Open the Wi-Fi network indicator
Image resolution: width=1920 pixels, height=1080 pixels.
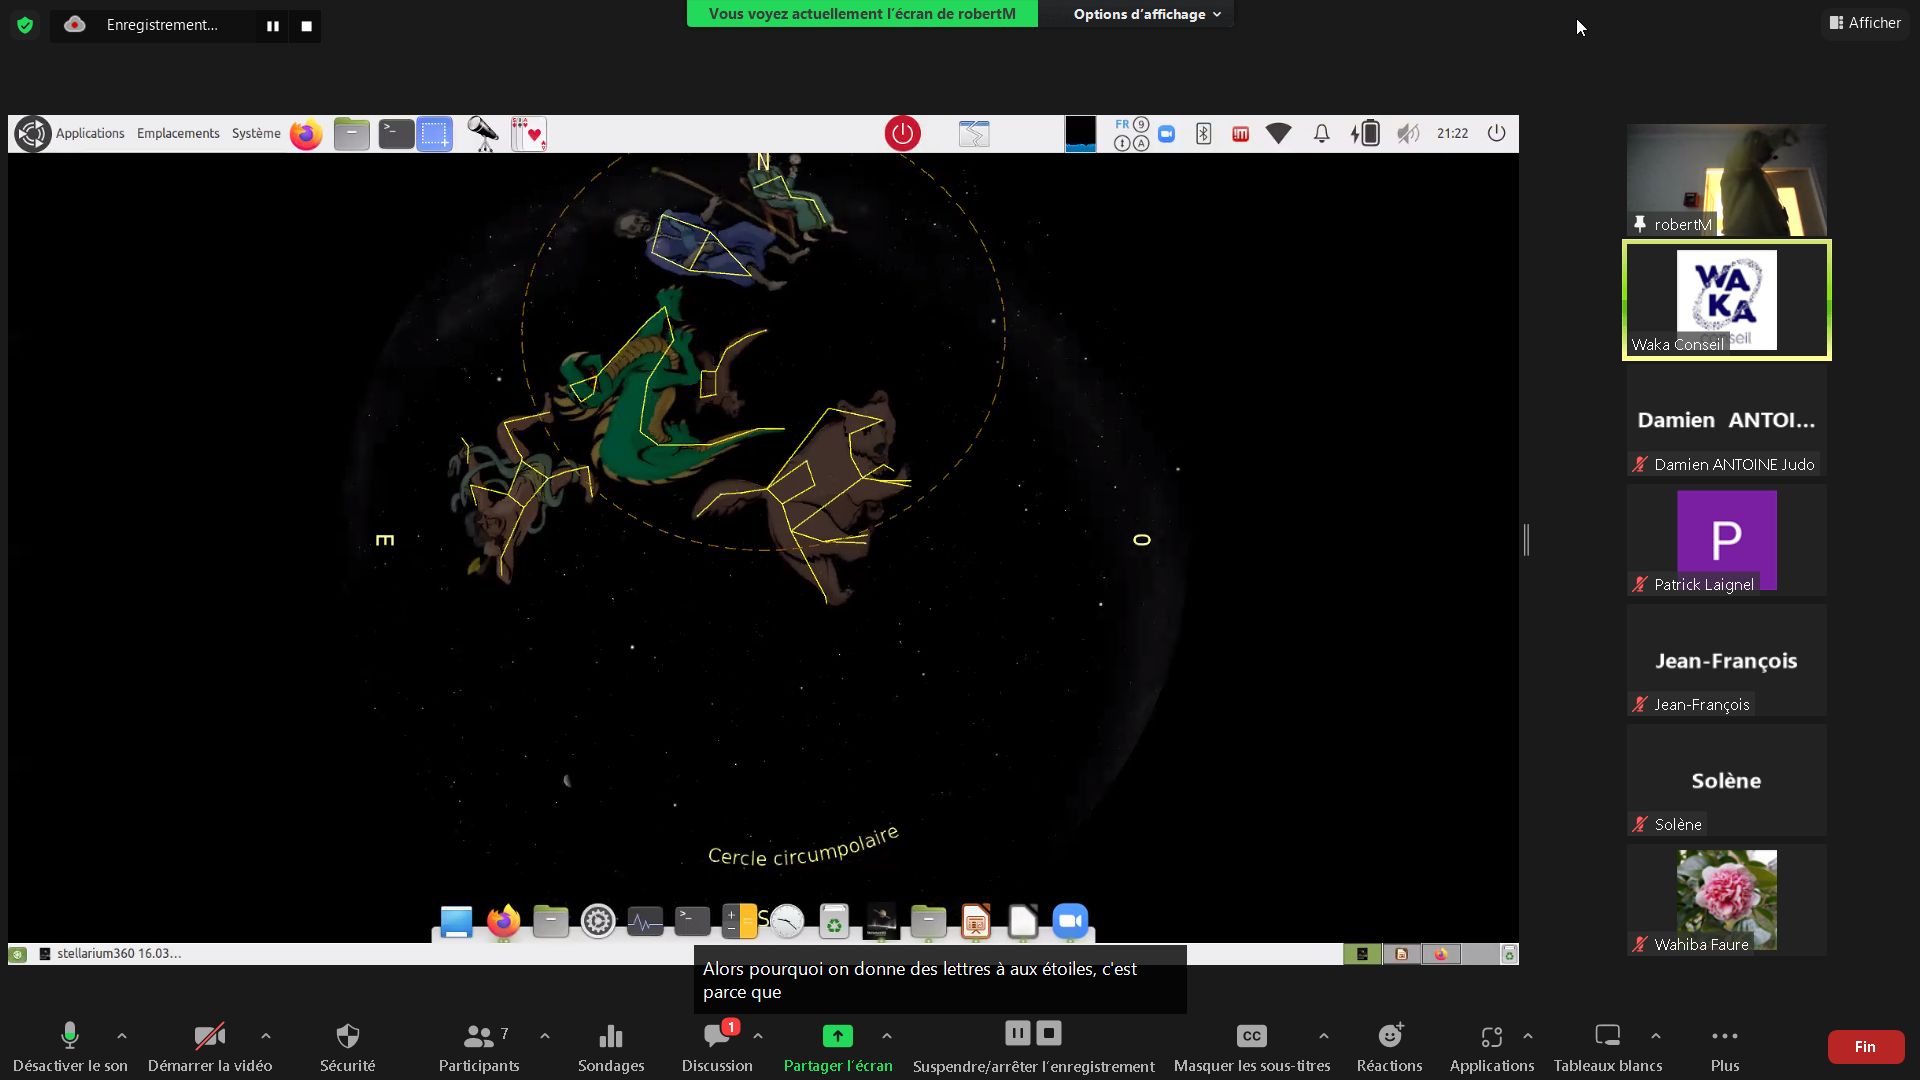[1279, 133]
